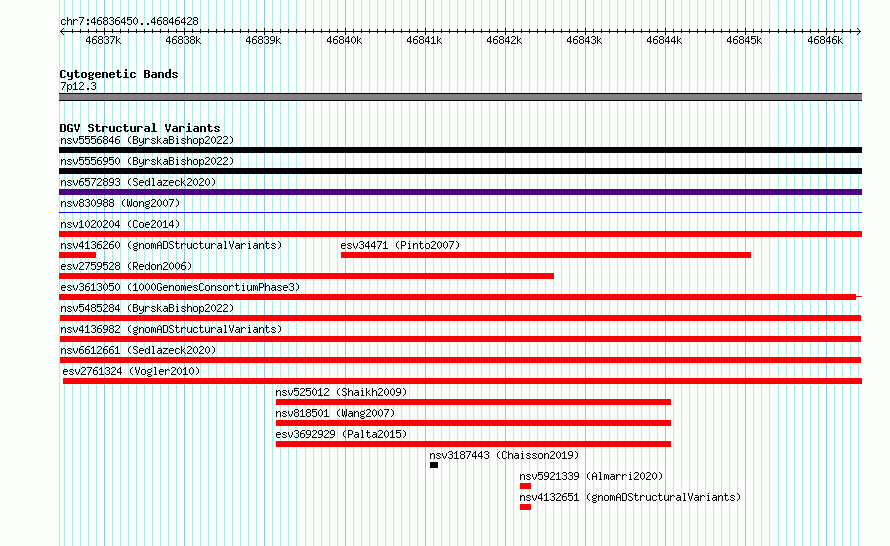Screen dimensions: 890x546
Task: Select the small red block for nsv5921339
Action: (x=526, y=486)
